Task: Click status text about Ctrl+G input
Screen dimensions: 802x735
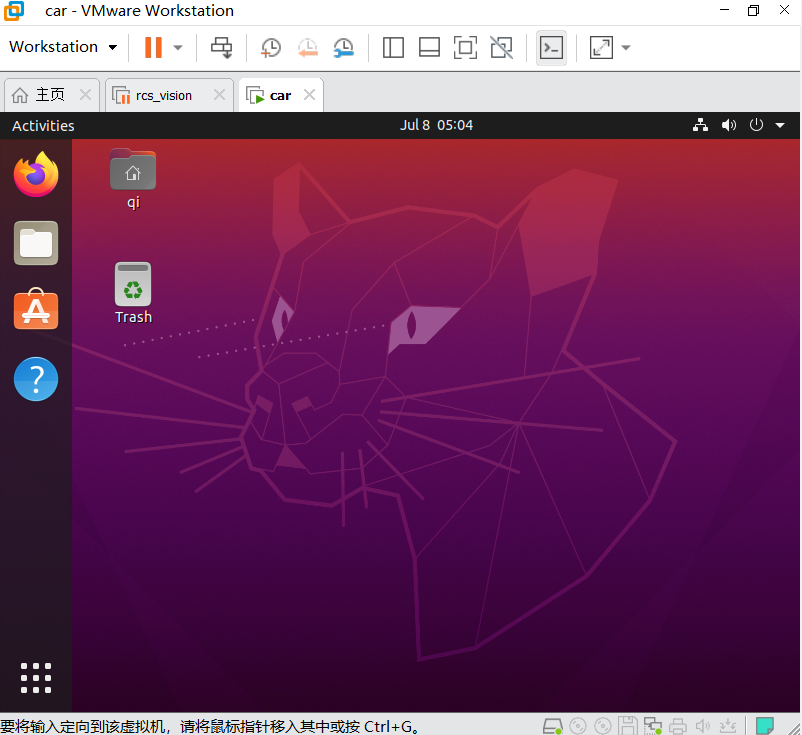Action: tap(210, 726)
